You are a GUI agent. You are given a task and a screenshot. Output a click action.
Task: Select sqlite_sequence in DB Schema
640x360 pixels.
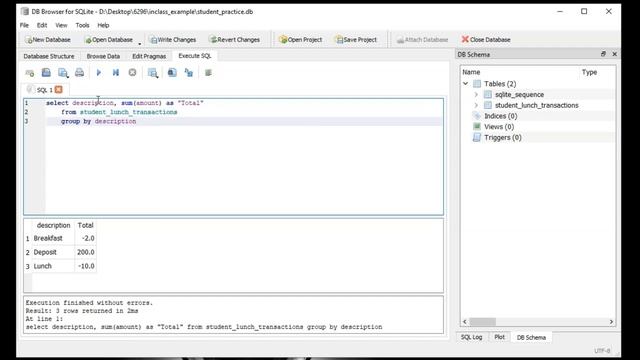click(520, 95)
